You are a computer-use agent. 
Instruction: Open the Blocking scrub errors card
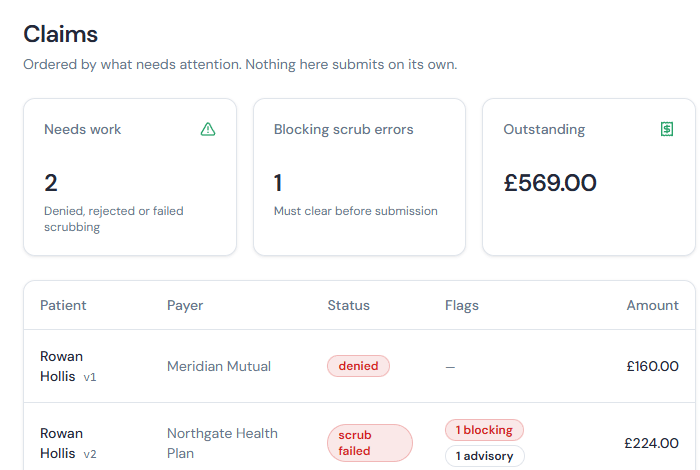pos(359,177)
